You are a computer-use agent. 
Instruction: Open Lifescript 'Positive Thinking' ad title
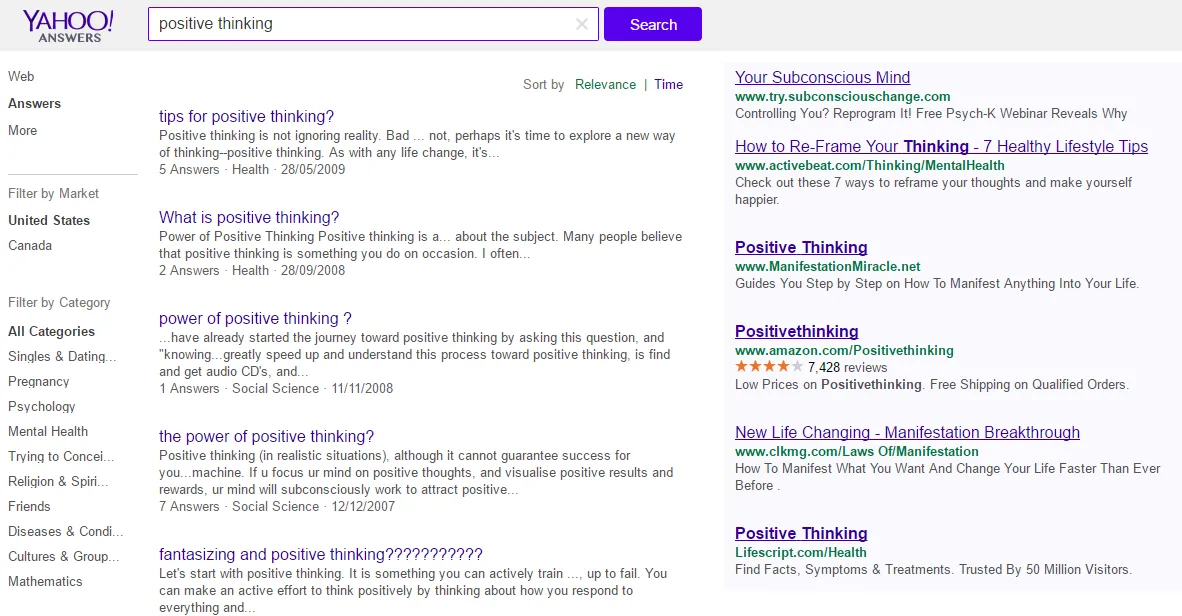click(x=801, y=533)
